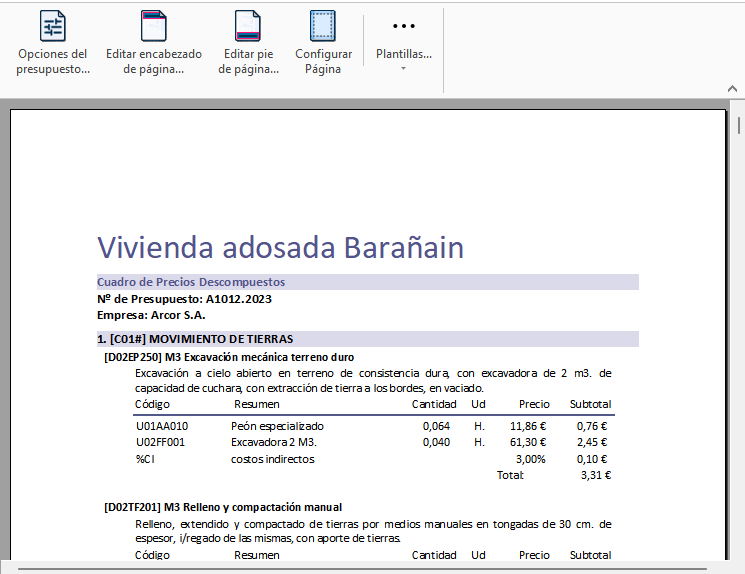Click Nº de Presupuesto: A1012.2023 line
745x574 pixels.
point(184,299)
